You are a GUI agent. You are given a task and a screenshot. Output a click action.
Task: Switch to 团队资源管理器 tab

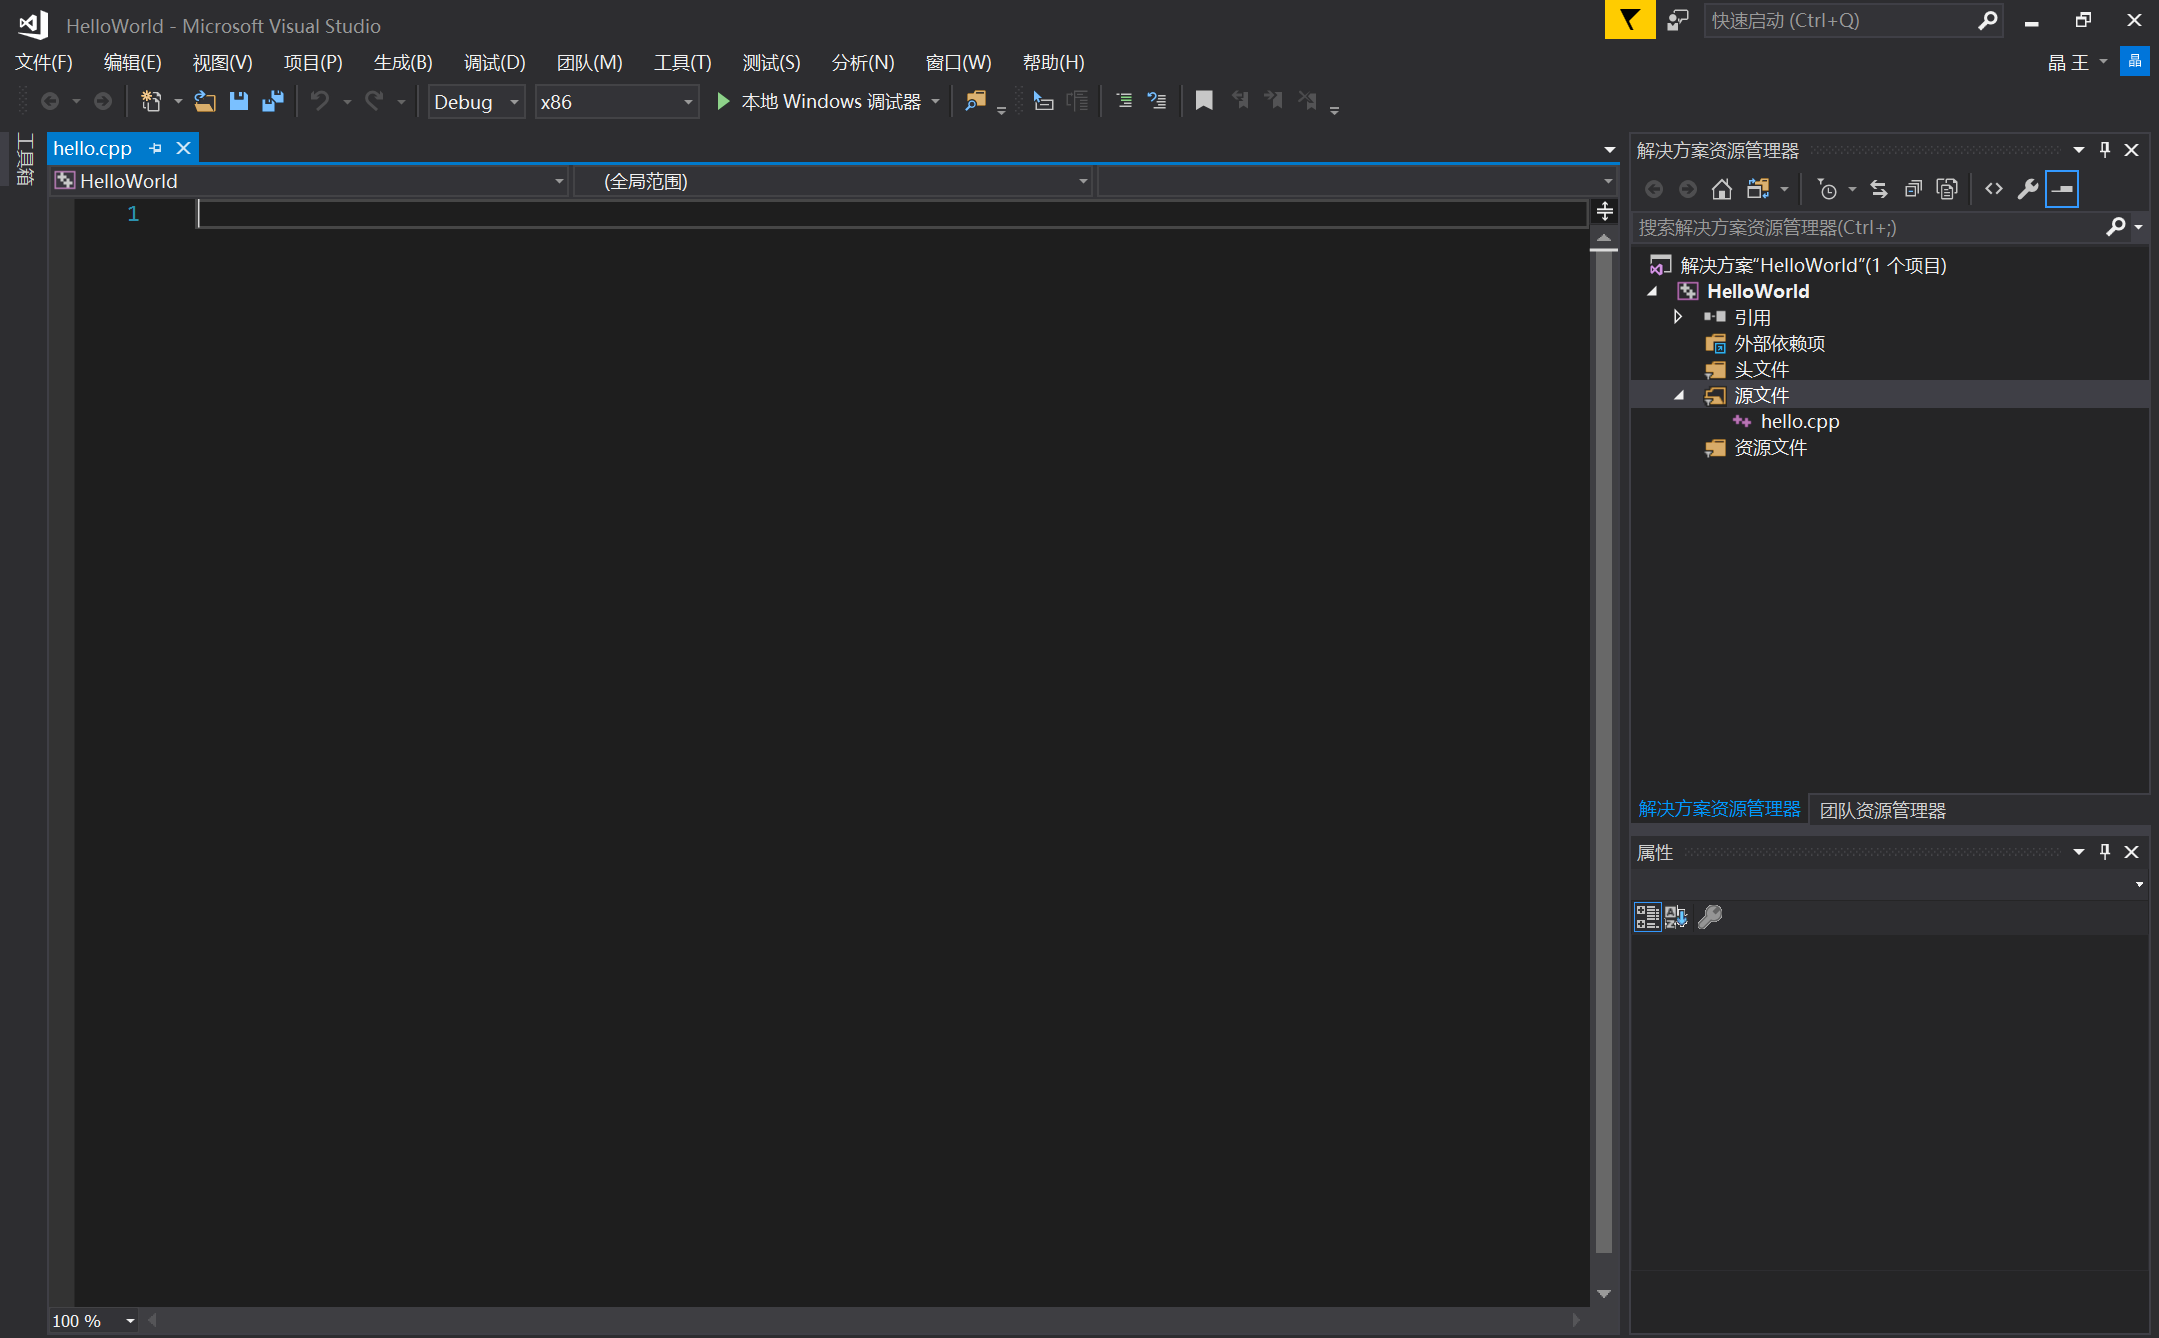[1882, 810]
